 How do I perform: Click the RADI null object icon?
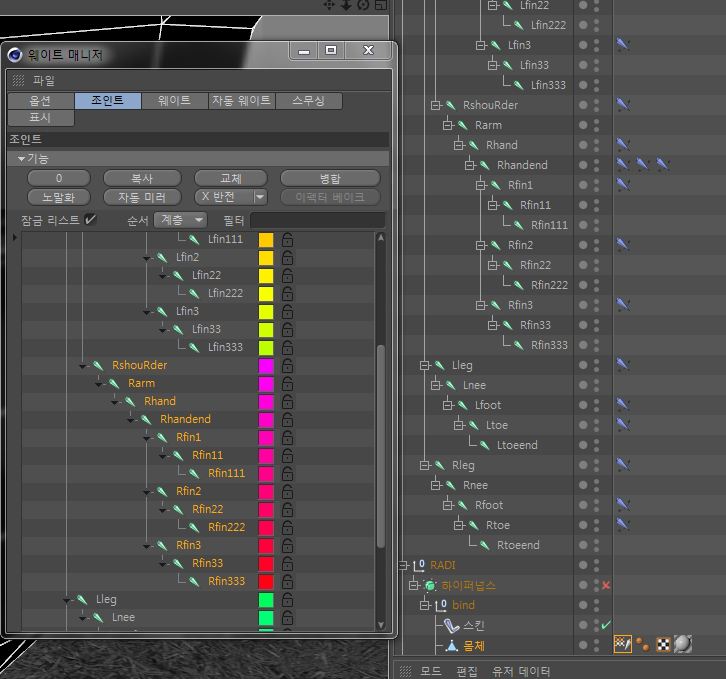click(419, 565)
